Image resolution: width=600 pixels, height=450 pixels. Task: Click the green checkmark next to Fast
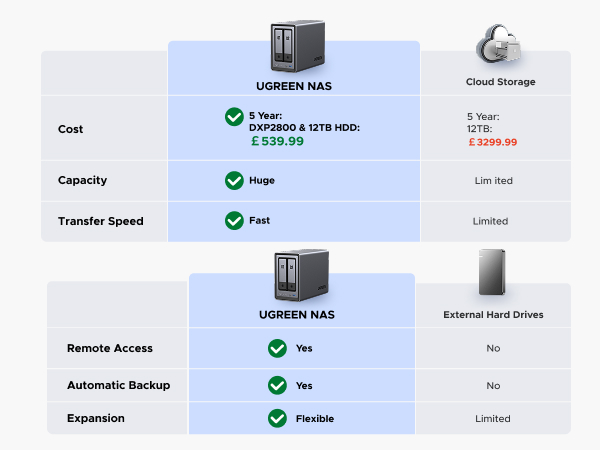point(234,220)
